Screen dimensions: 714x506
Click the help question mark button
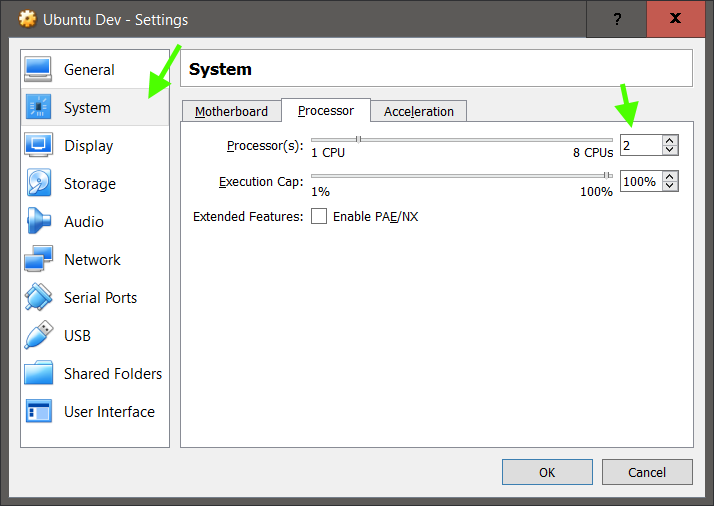point(617,19)
